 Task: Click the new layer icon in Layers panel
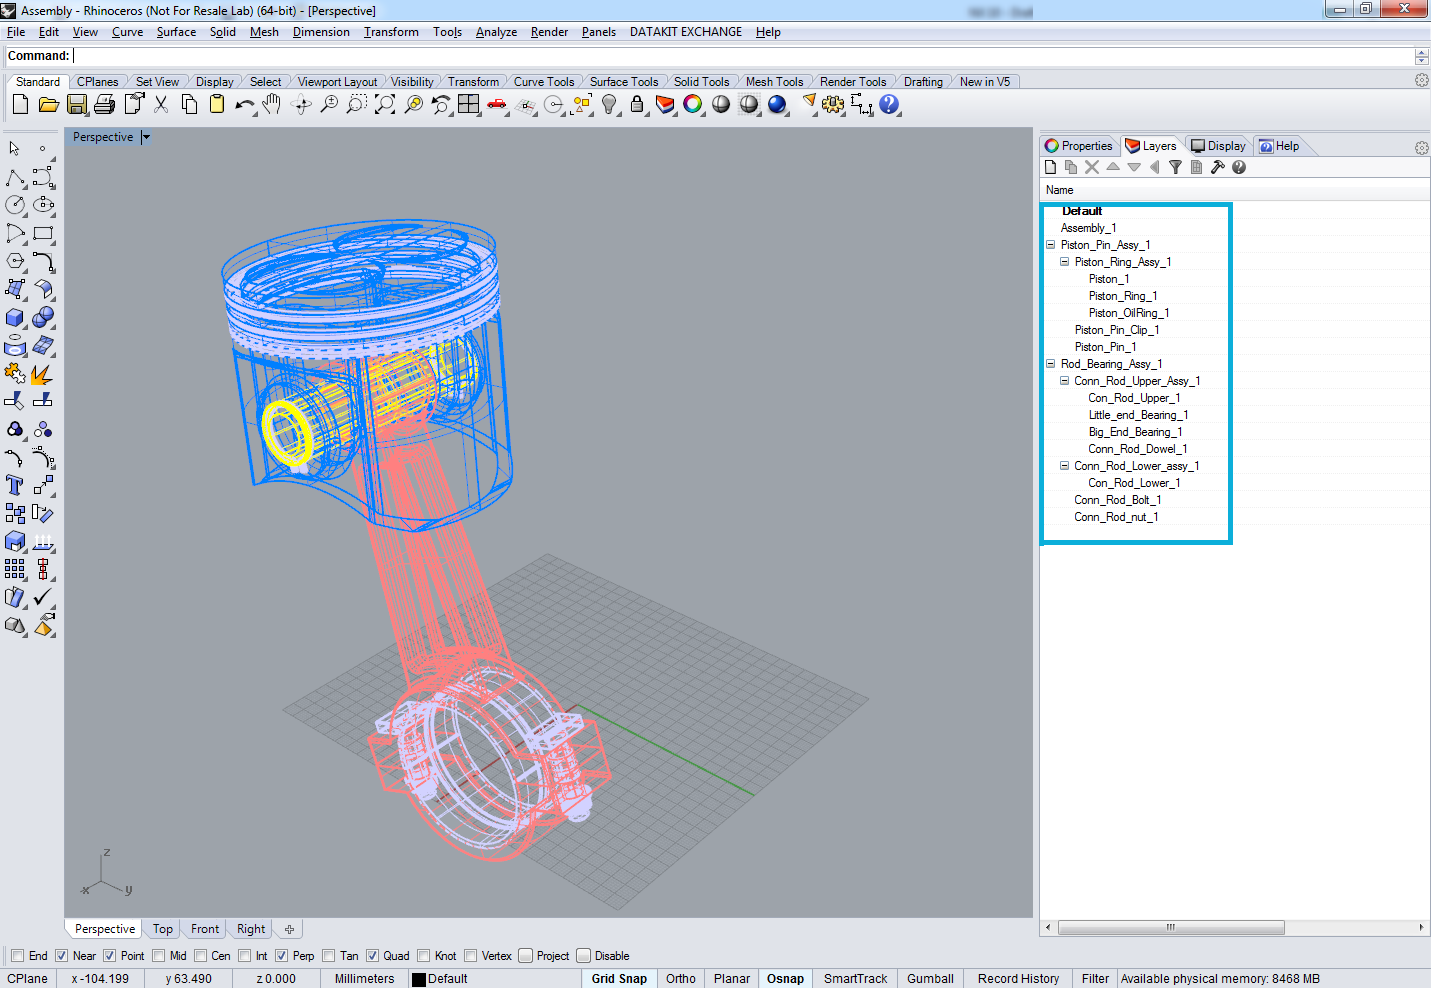1050,167
